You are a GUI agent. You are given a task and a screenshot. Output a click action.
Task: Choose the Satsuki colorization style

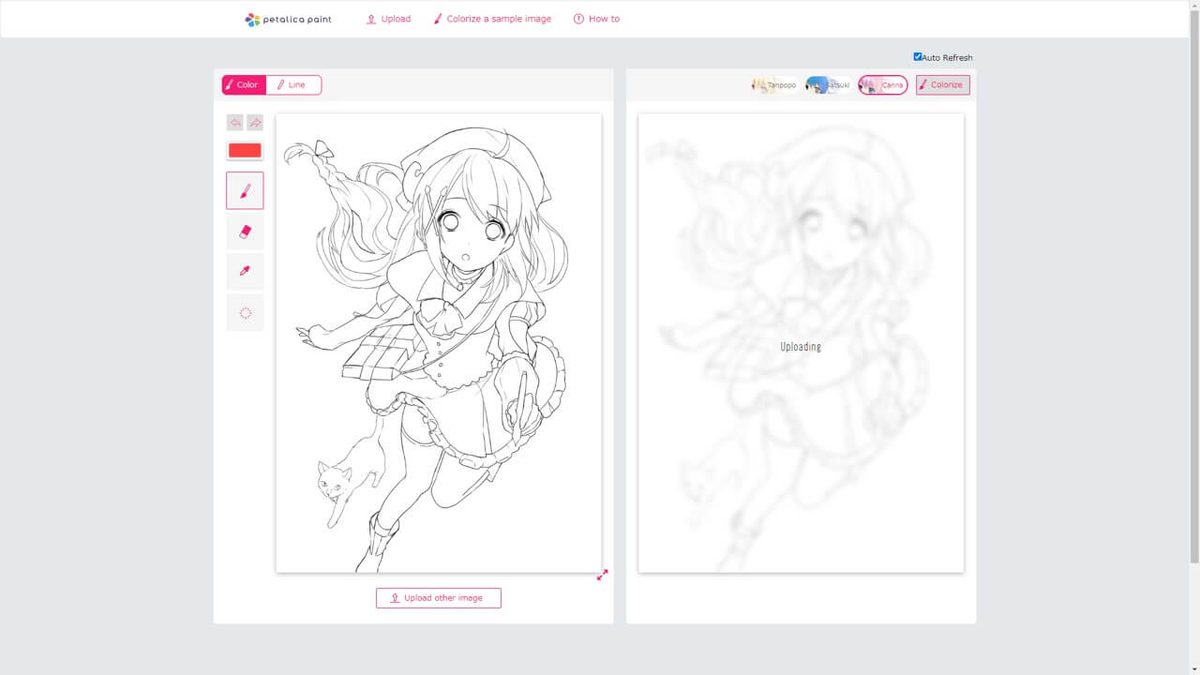[x=829, y=85]
